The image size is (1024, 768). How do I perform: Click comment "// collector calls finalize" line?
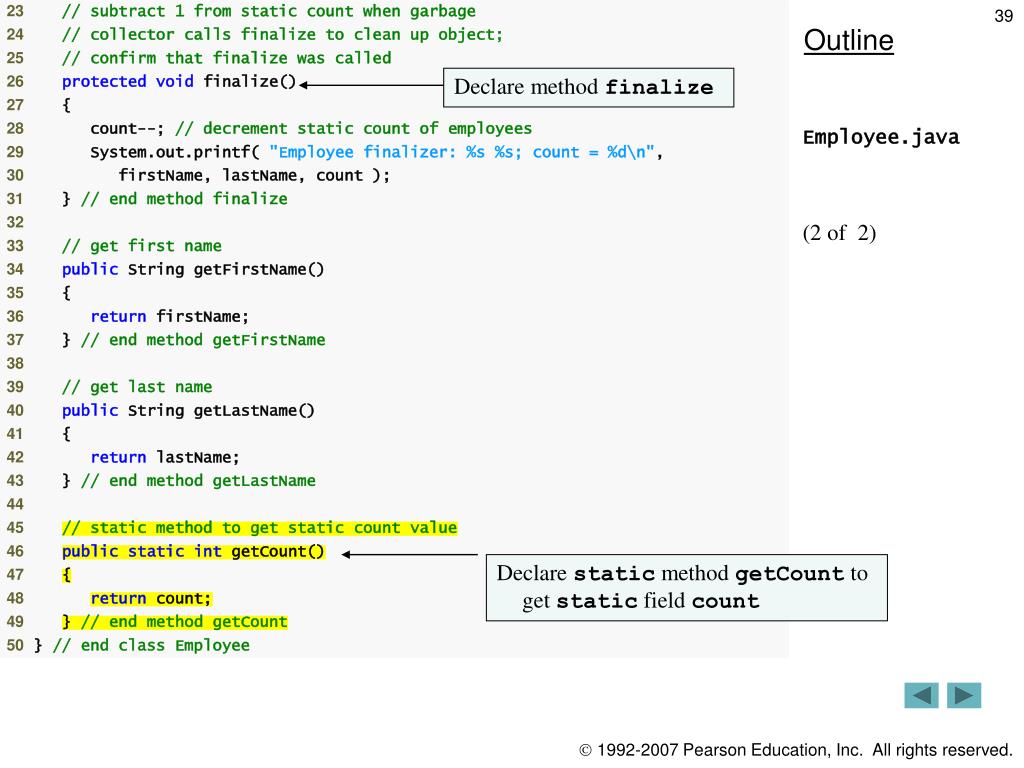(282, 35)
